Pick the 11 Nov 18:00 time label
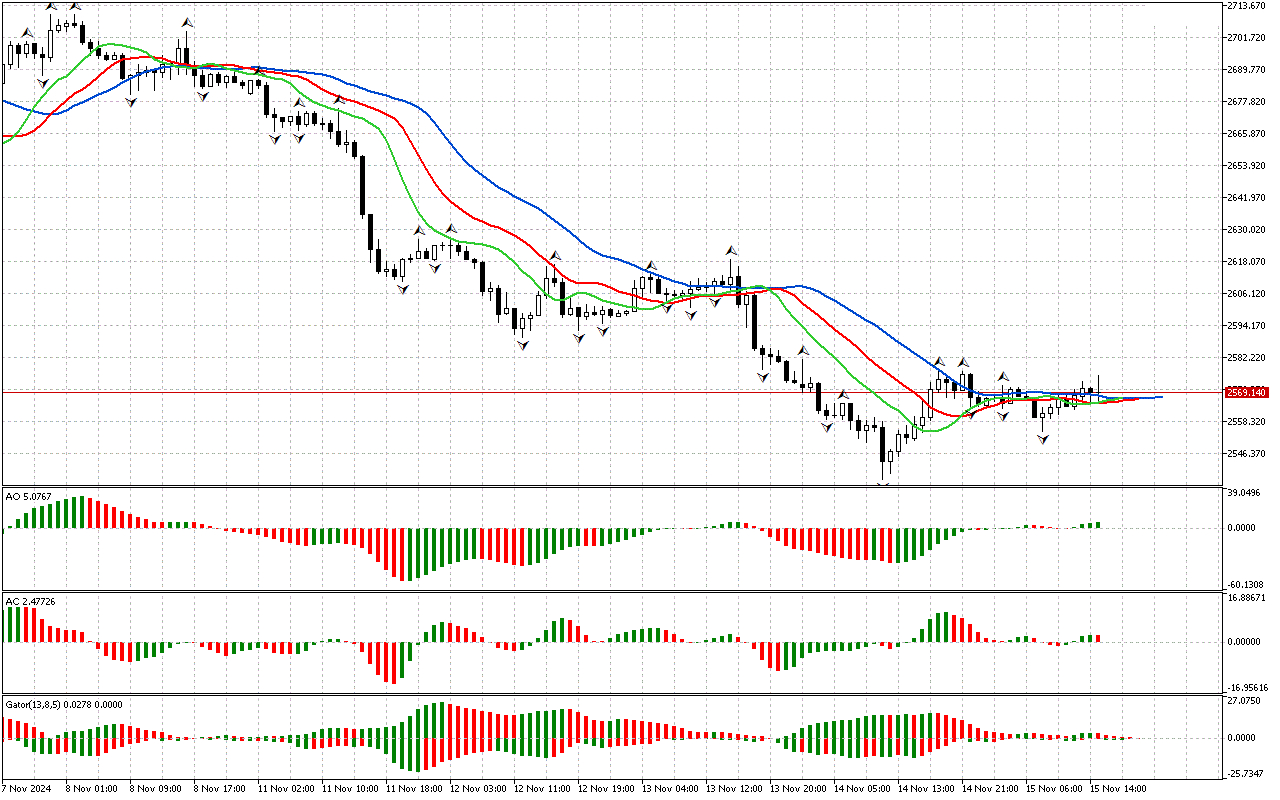The width and height of the screenshot is (1280, 800). click(413, 788)
